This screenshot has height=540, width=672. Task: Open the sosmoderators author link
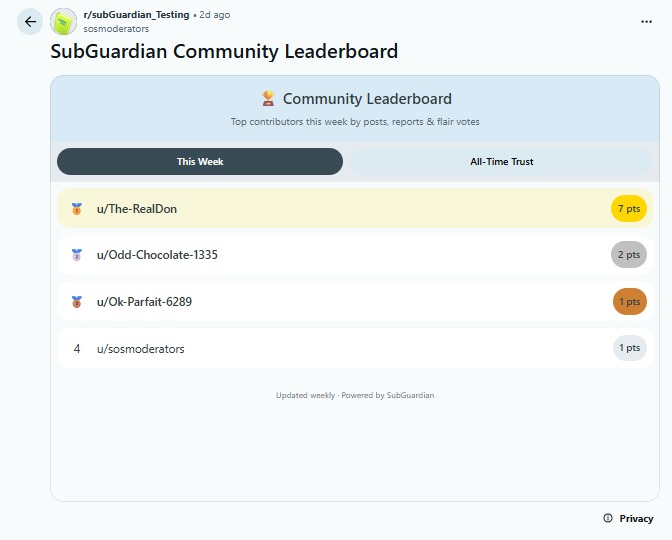point(116,29)
